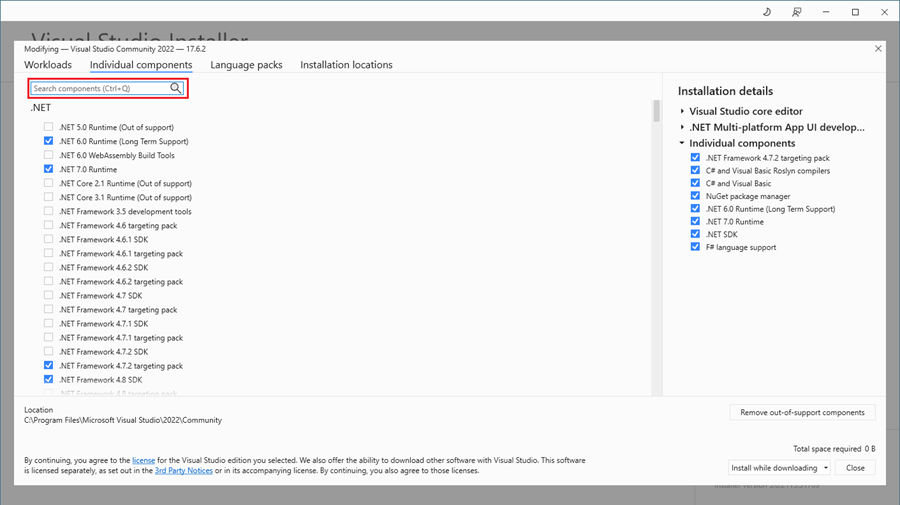
Task: Uncheck F# language support
Action: click(695, 247)
